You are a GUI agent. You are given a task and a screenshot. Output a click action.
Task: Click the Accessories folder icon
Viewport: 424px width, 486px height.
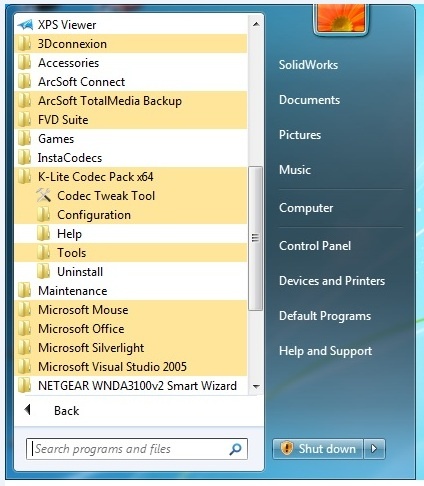(x=25, y=63)
